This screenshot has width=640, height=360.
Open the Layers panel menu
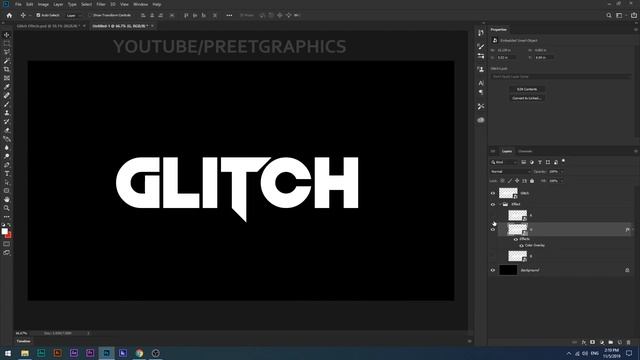pos(636,151)
